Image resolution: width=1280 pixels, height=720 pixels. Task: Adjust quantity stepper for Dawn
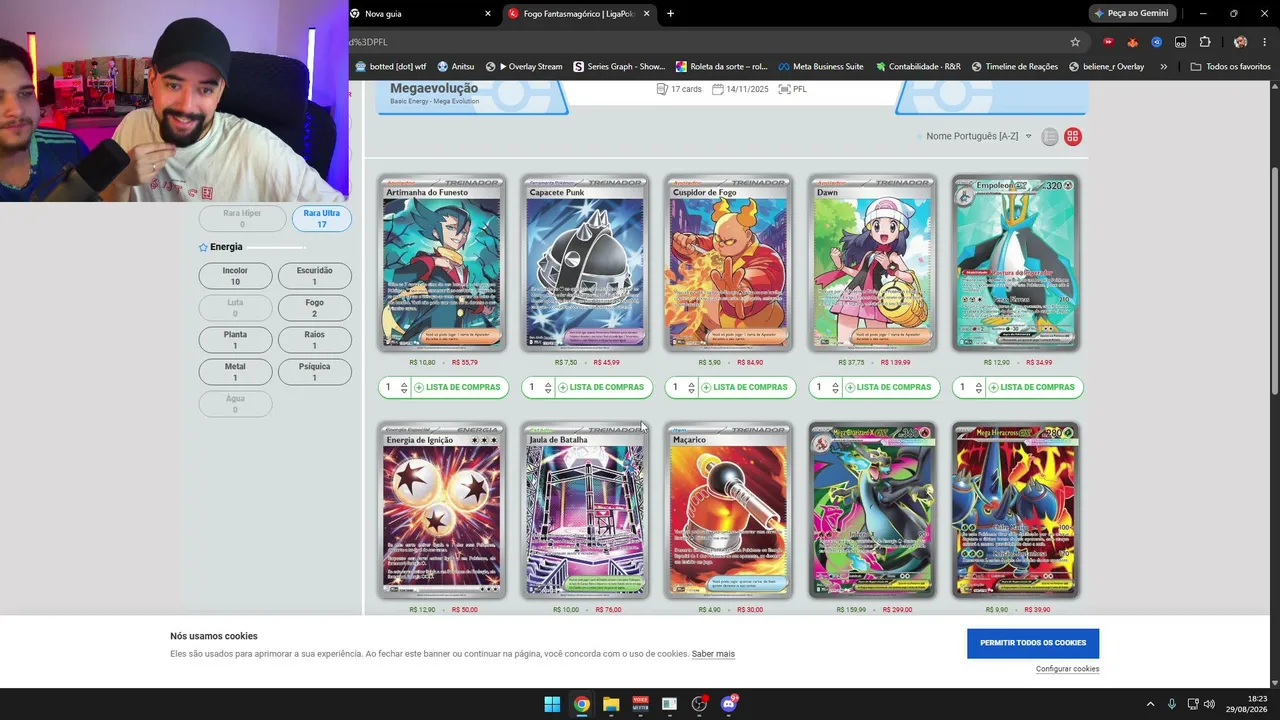835,387
